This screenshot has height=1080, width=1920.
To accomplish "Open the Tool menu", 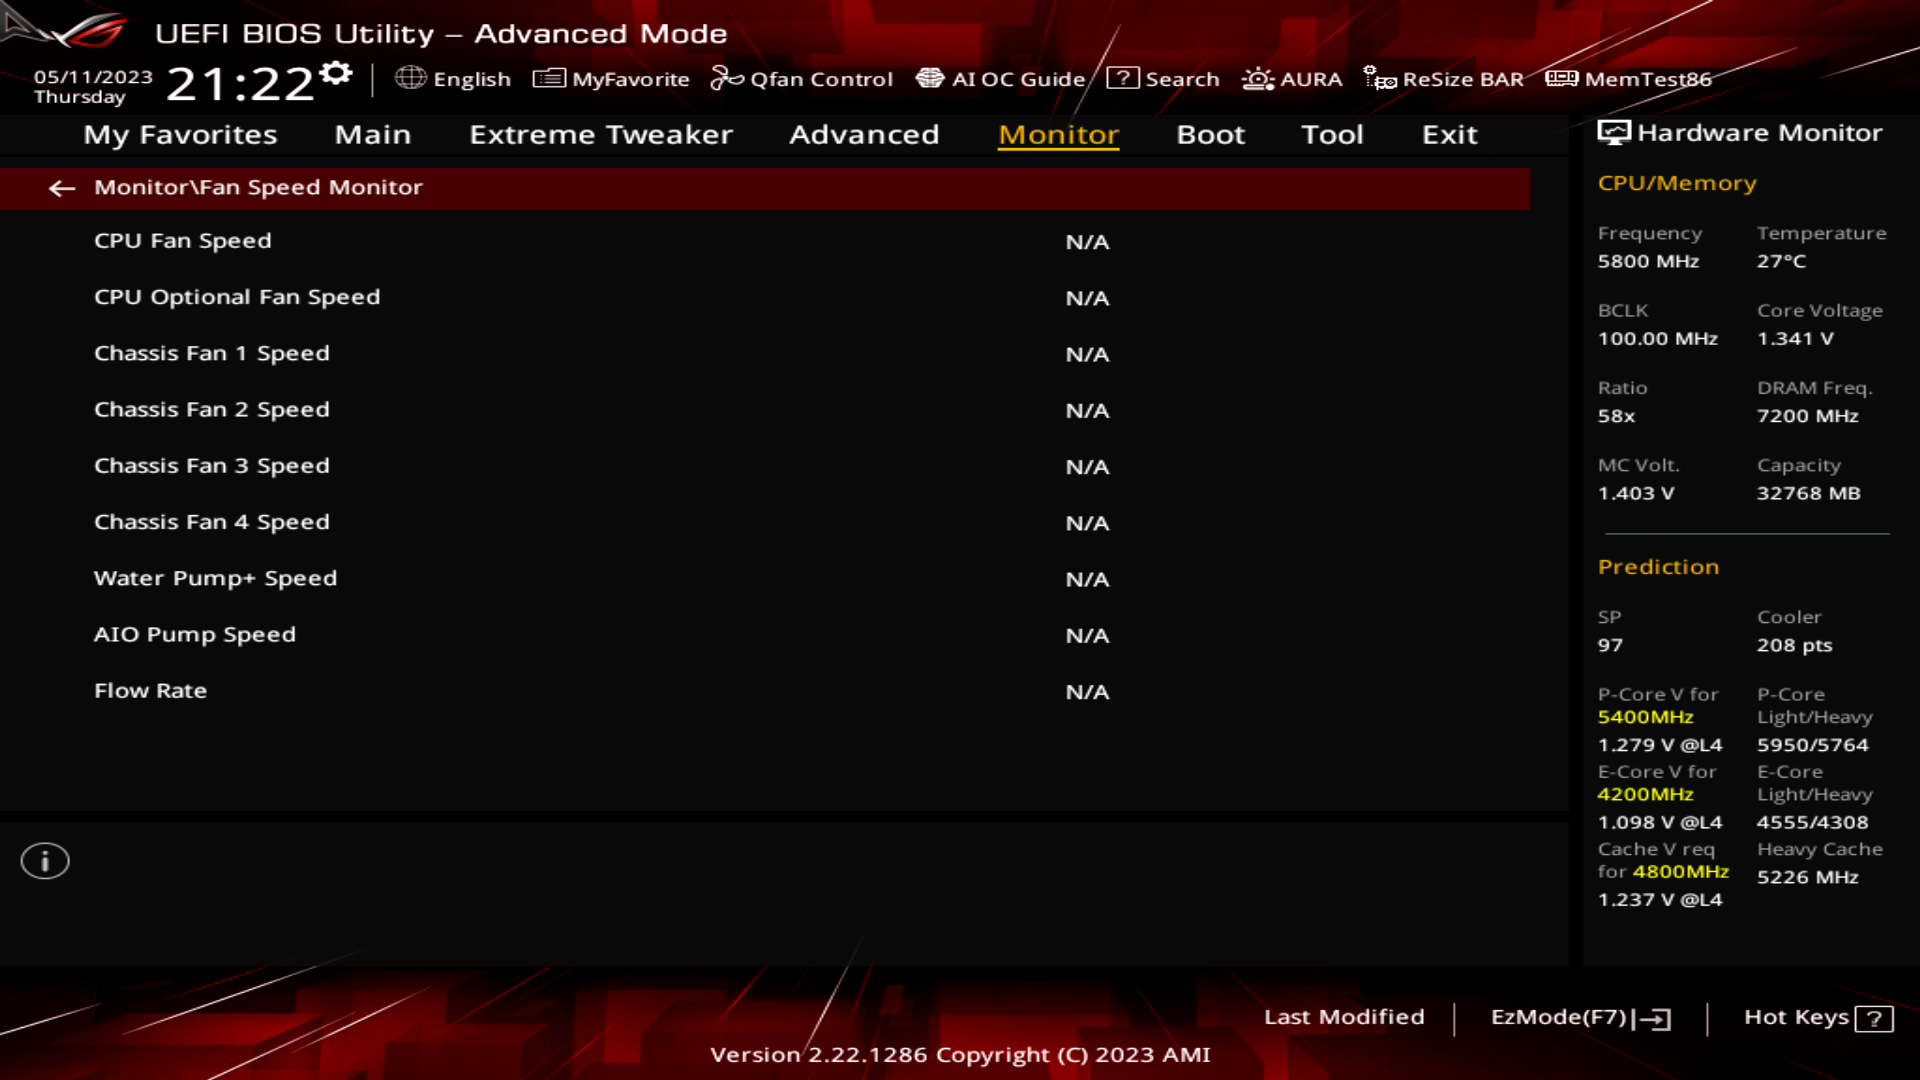I will pos(1332,133).
